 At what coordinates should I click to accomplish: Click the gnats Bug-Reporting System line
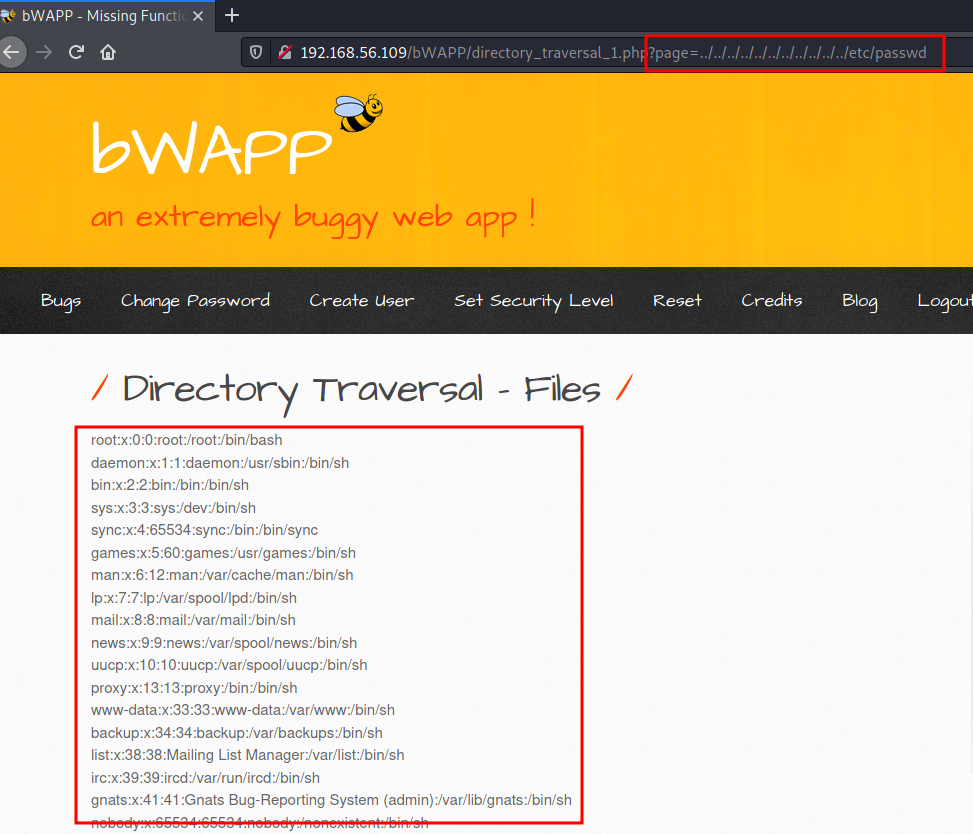pyautogui.click(x=331, y=800)
